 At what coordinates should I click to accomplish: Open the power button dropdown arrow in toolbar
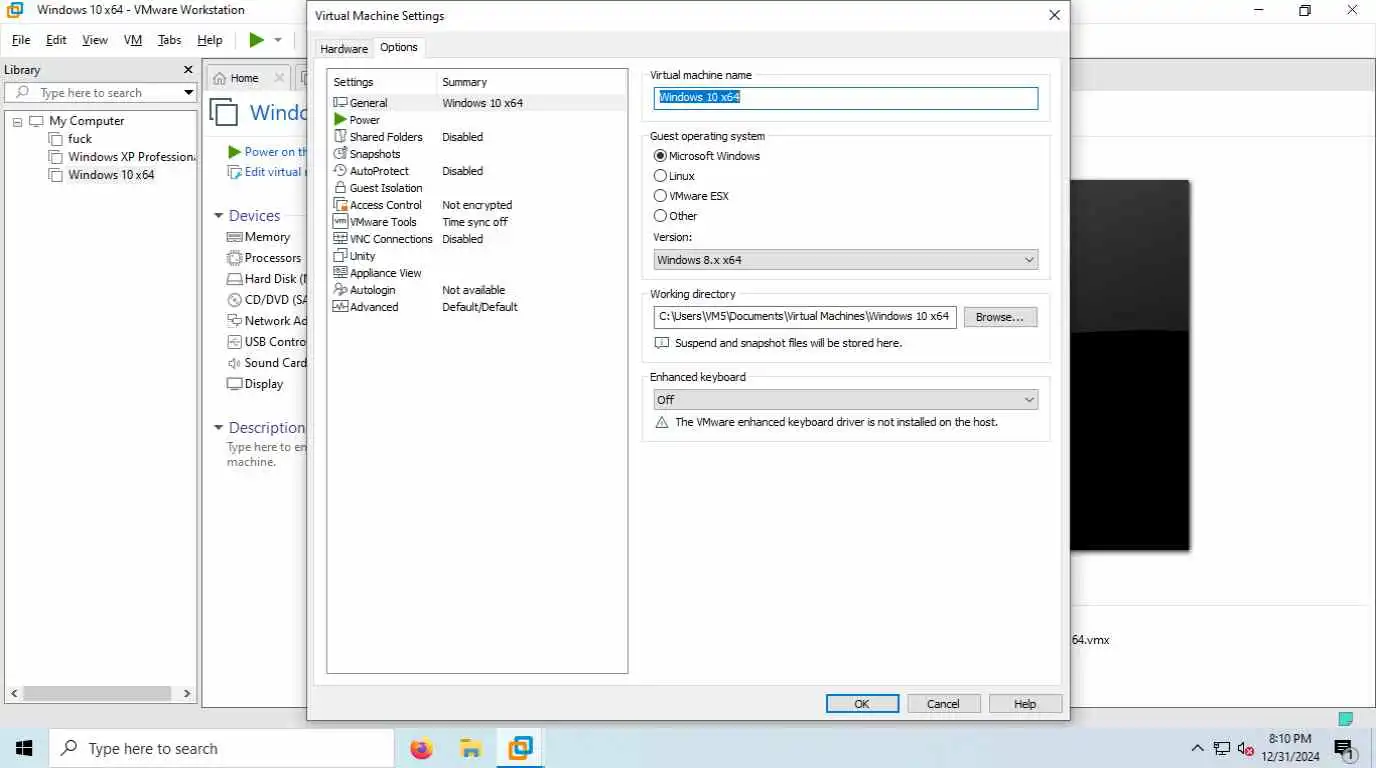[278, 40]
